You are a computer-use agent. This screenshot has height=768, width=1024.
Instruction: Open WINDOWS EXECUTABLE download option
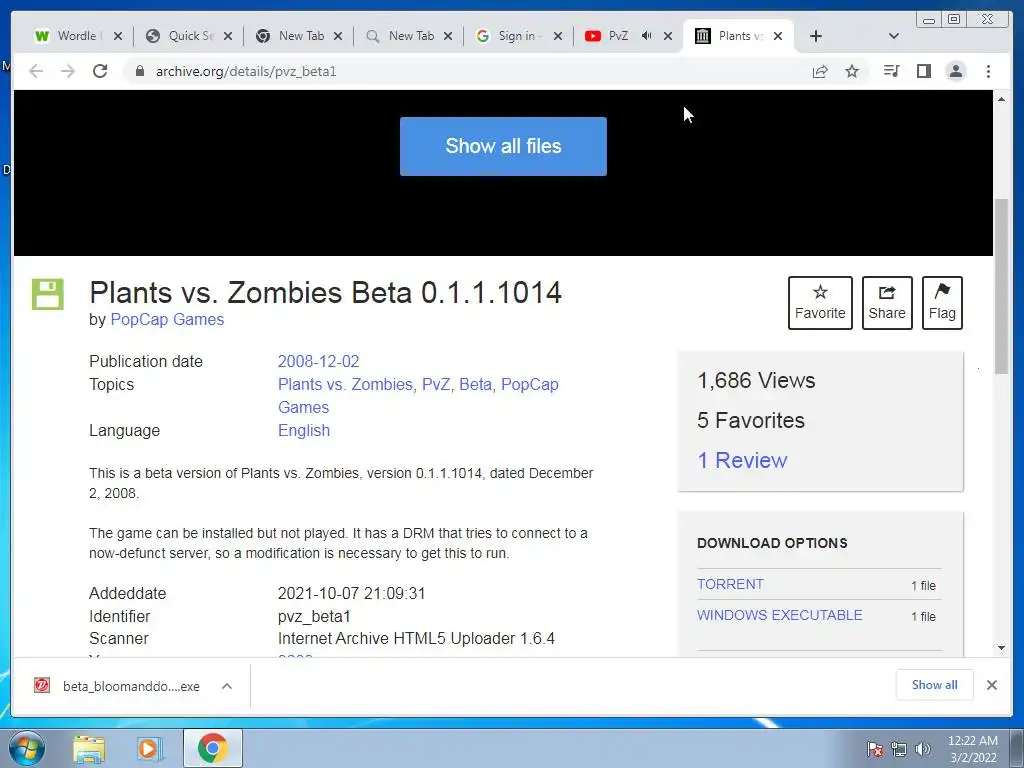tap(779, 615)
